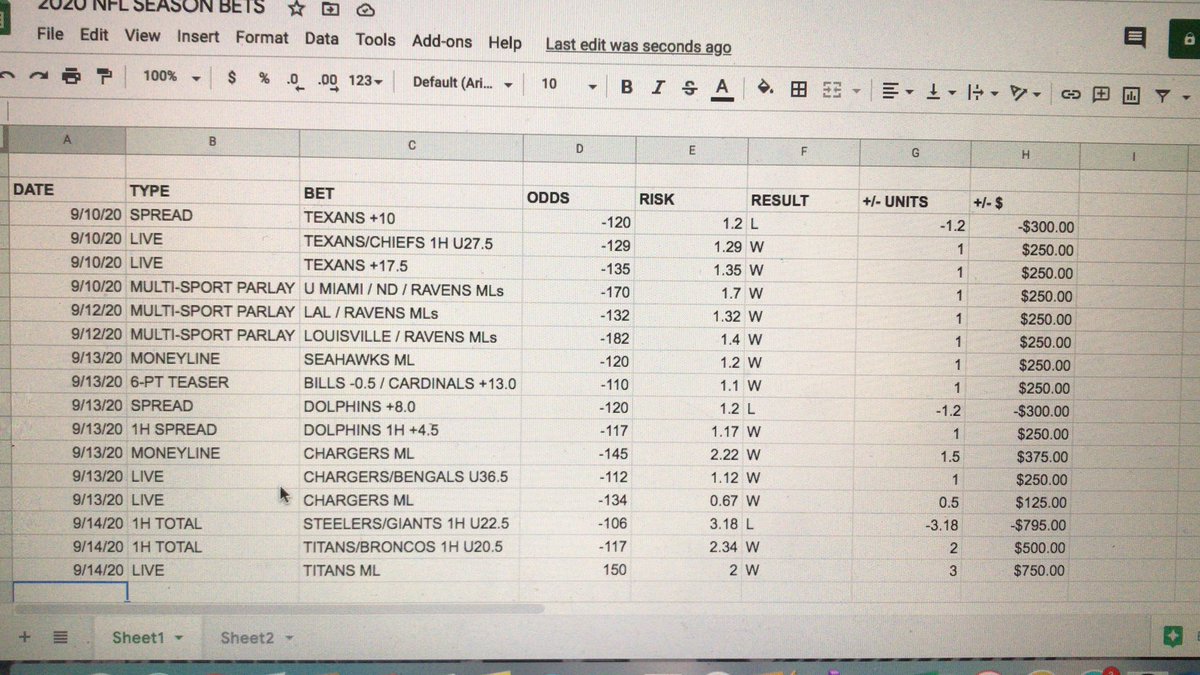Open vertical align dropdown
Image resolution: width=1200 pixels, height=675 pixels.
point(939,93)
